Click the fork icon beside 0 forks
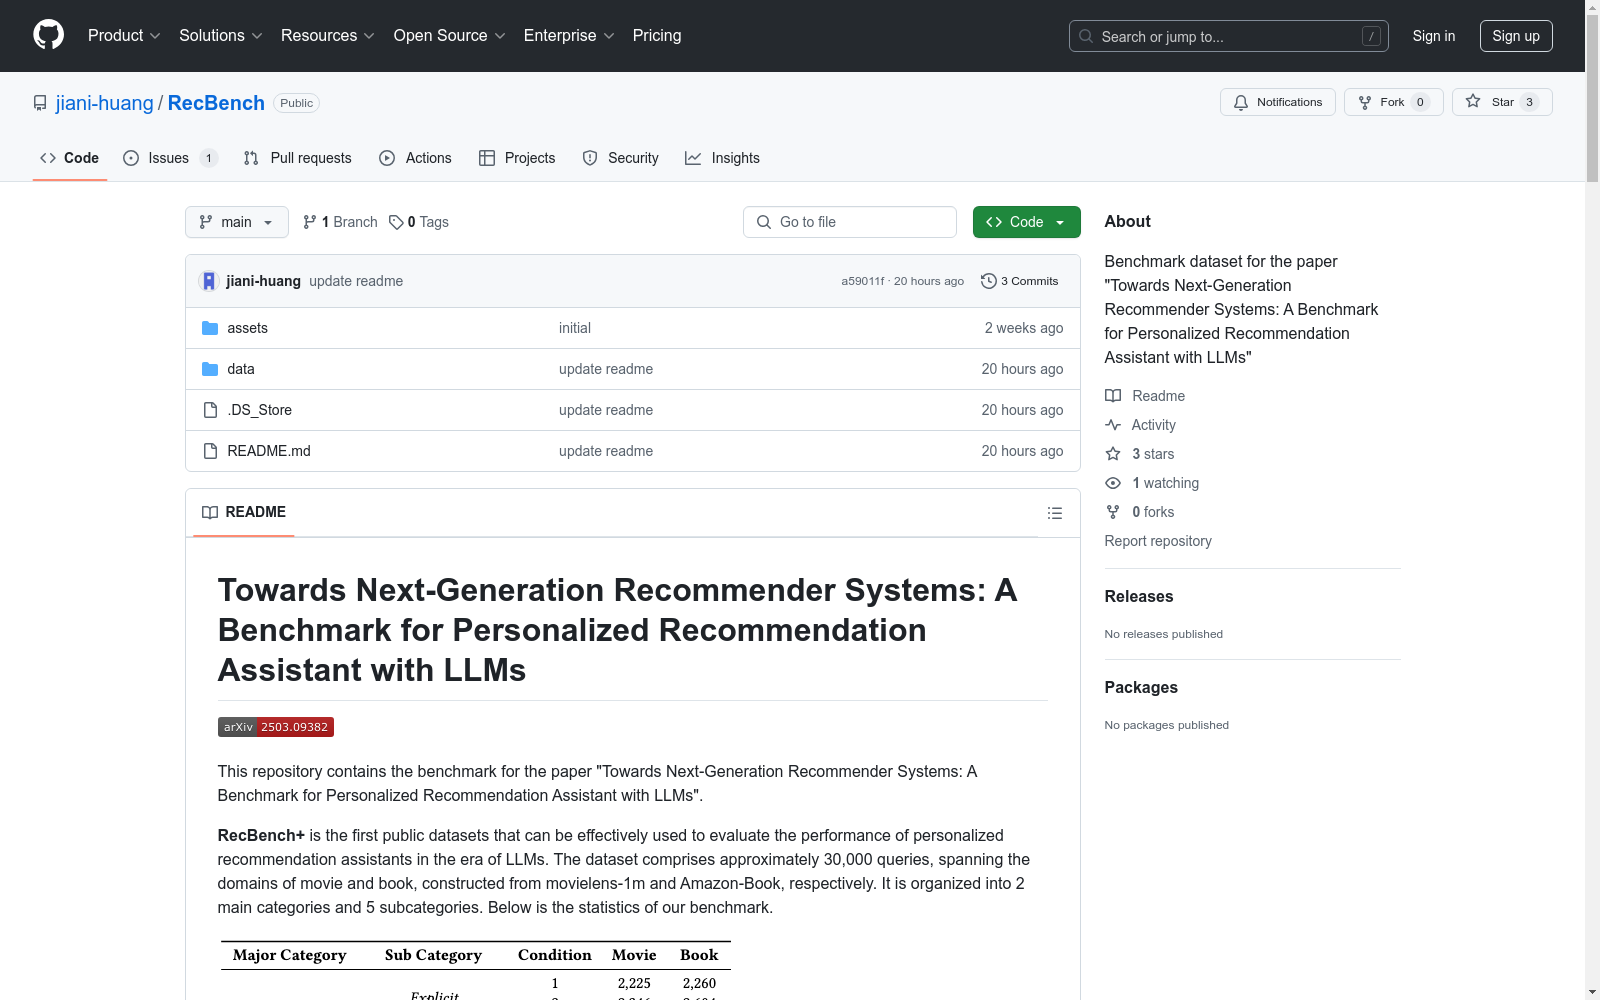 1113,512
